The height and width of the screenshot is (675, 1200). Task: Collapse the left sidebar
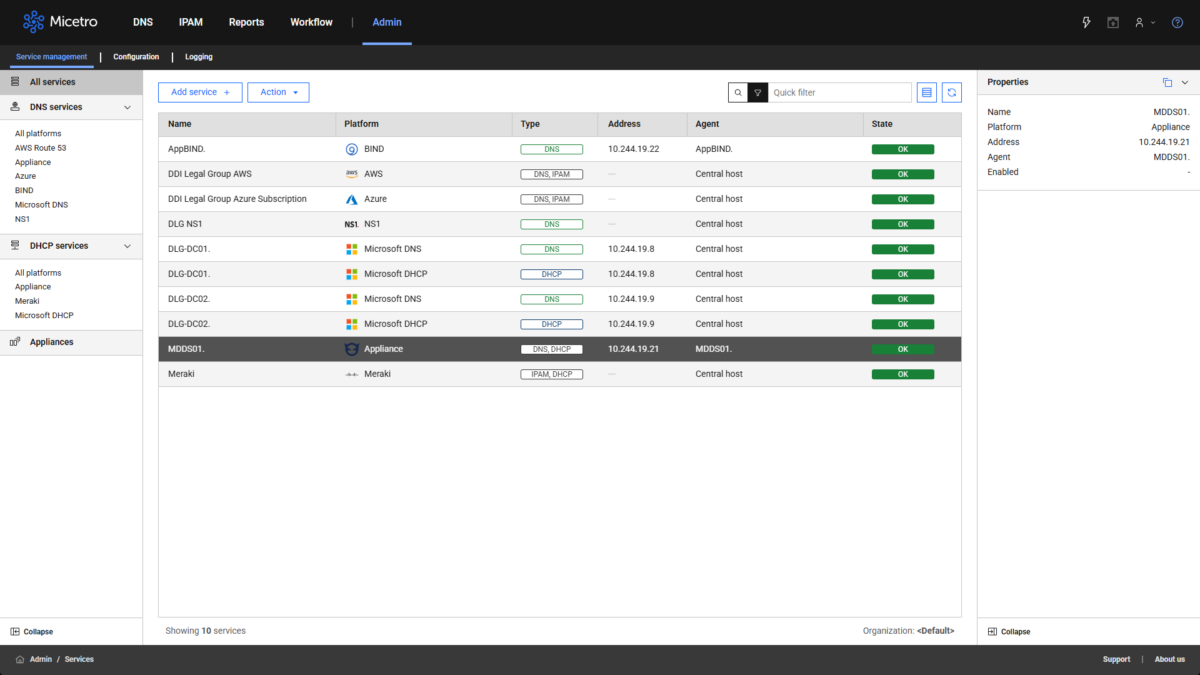(31, 631)
